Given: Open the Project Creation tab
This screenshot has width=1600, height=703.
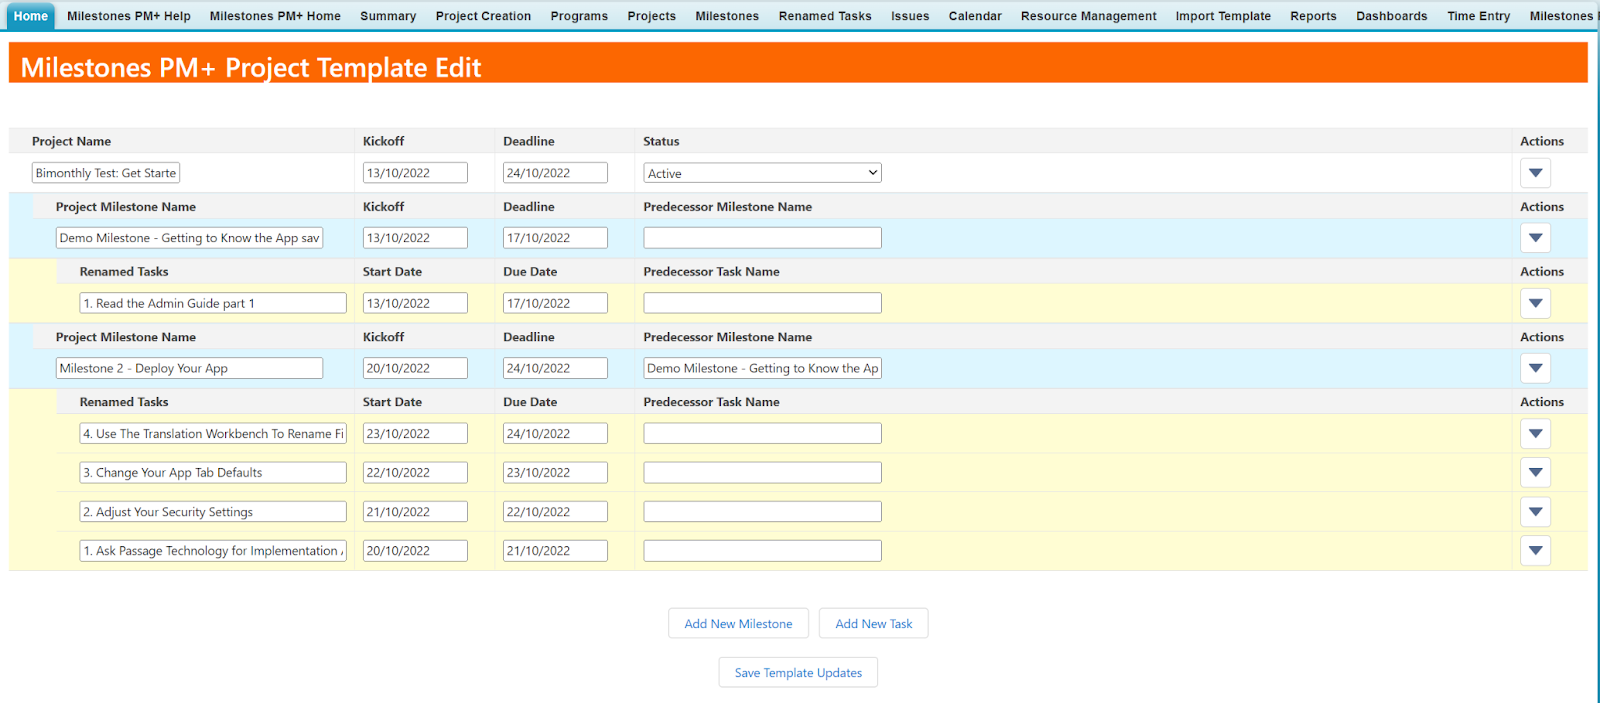Looking at the screenshot, I should [x=483, y=16].
